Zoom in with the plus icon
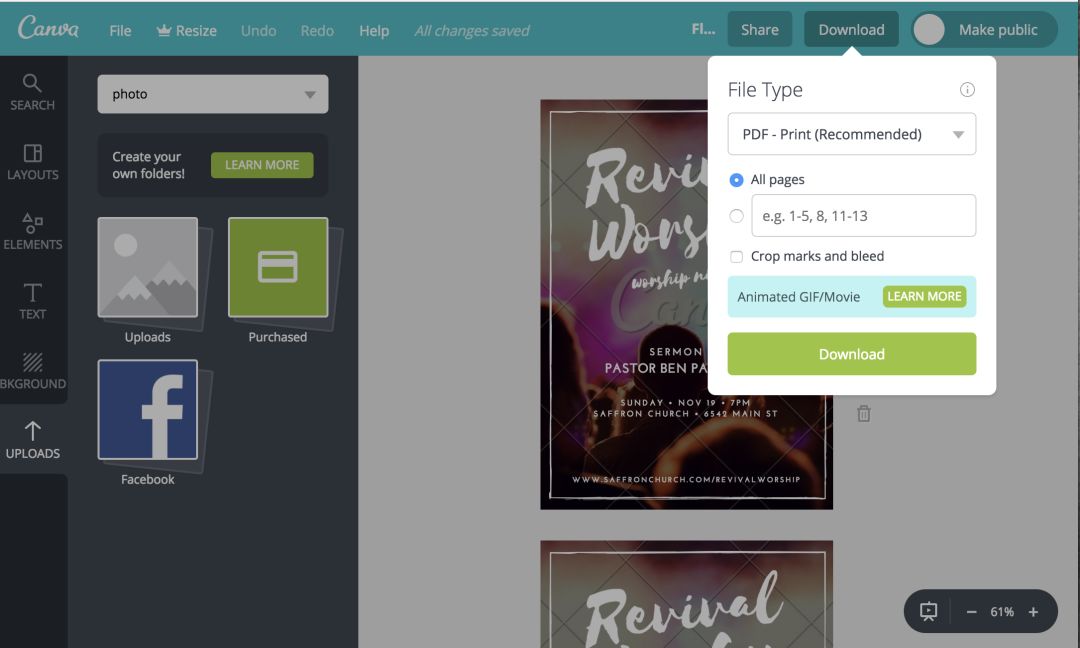Viewport: 1080px width, 648px height. coord(1033,612)
